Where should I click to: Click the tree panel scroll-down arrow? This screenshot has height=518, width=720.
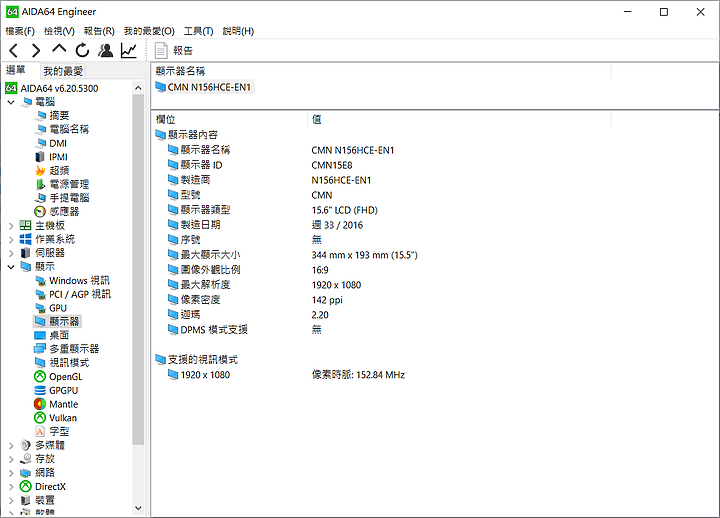(138, 508)
